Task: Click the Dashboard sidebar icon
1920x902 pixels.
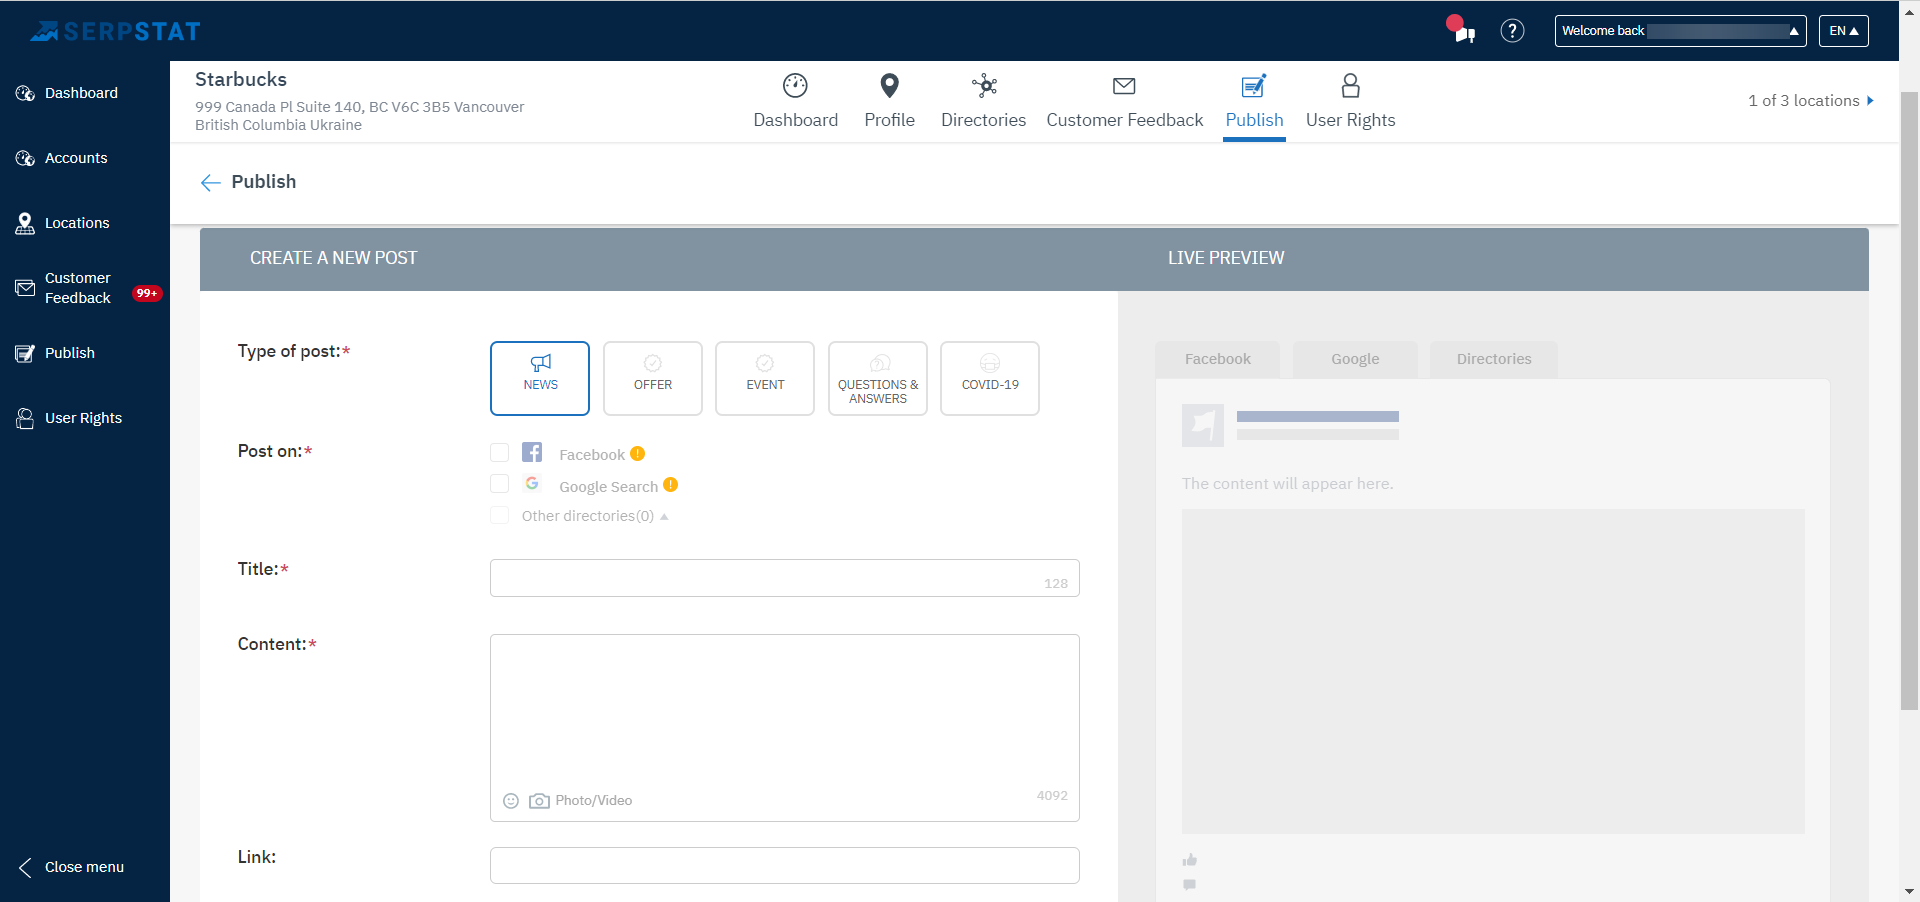Action: (25, 93)
